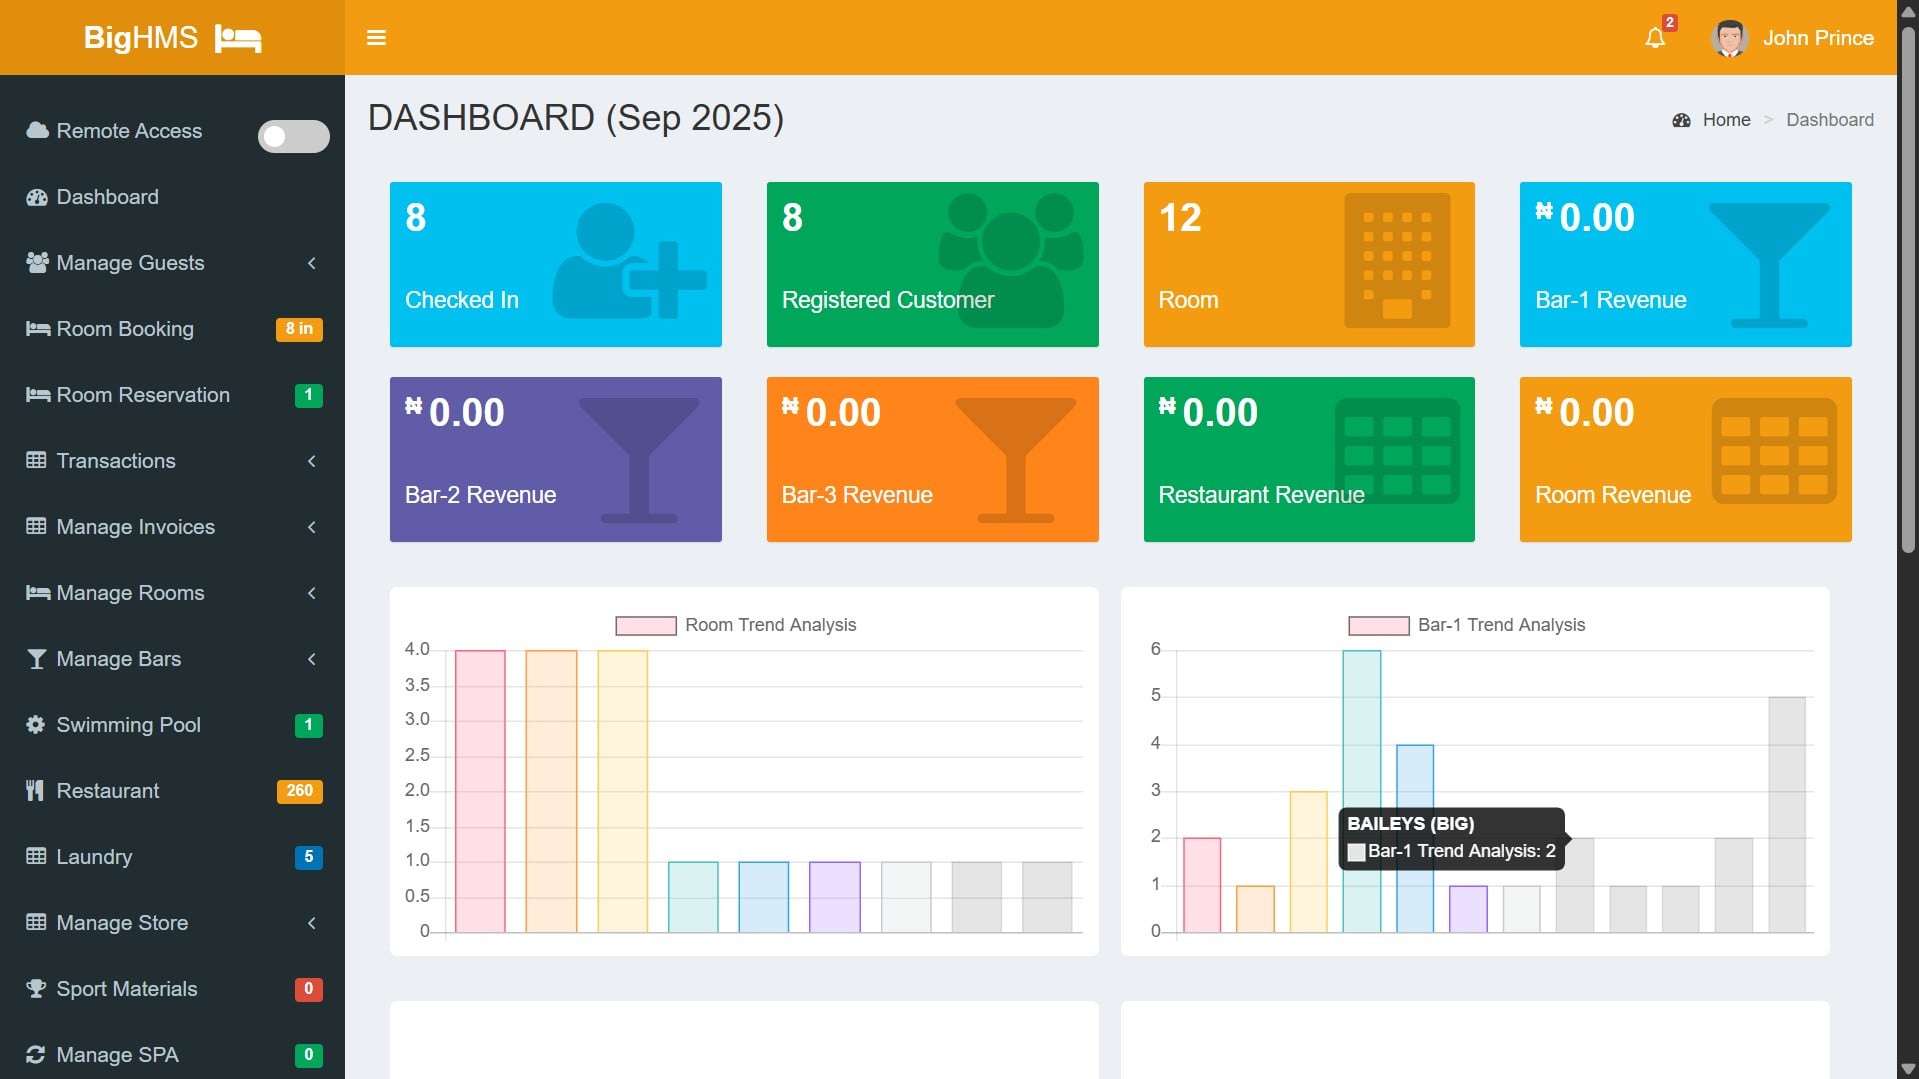Viewport: 1919px width, 1079px height.
Task: Toggle the hamburger sidebar menu icon
Action: [376, 38]
